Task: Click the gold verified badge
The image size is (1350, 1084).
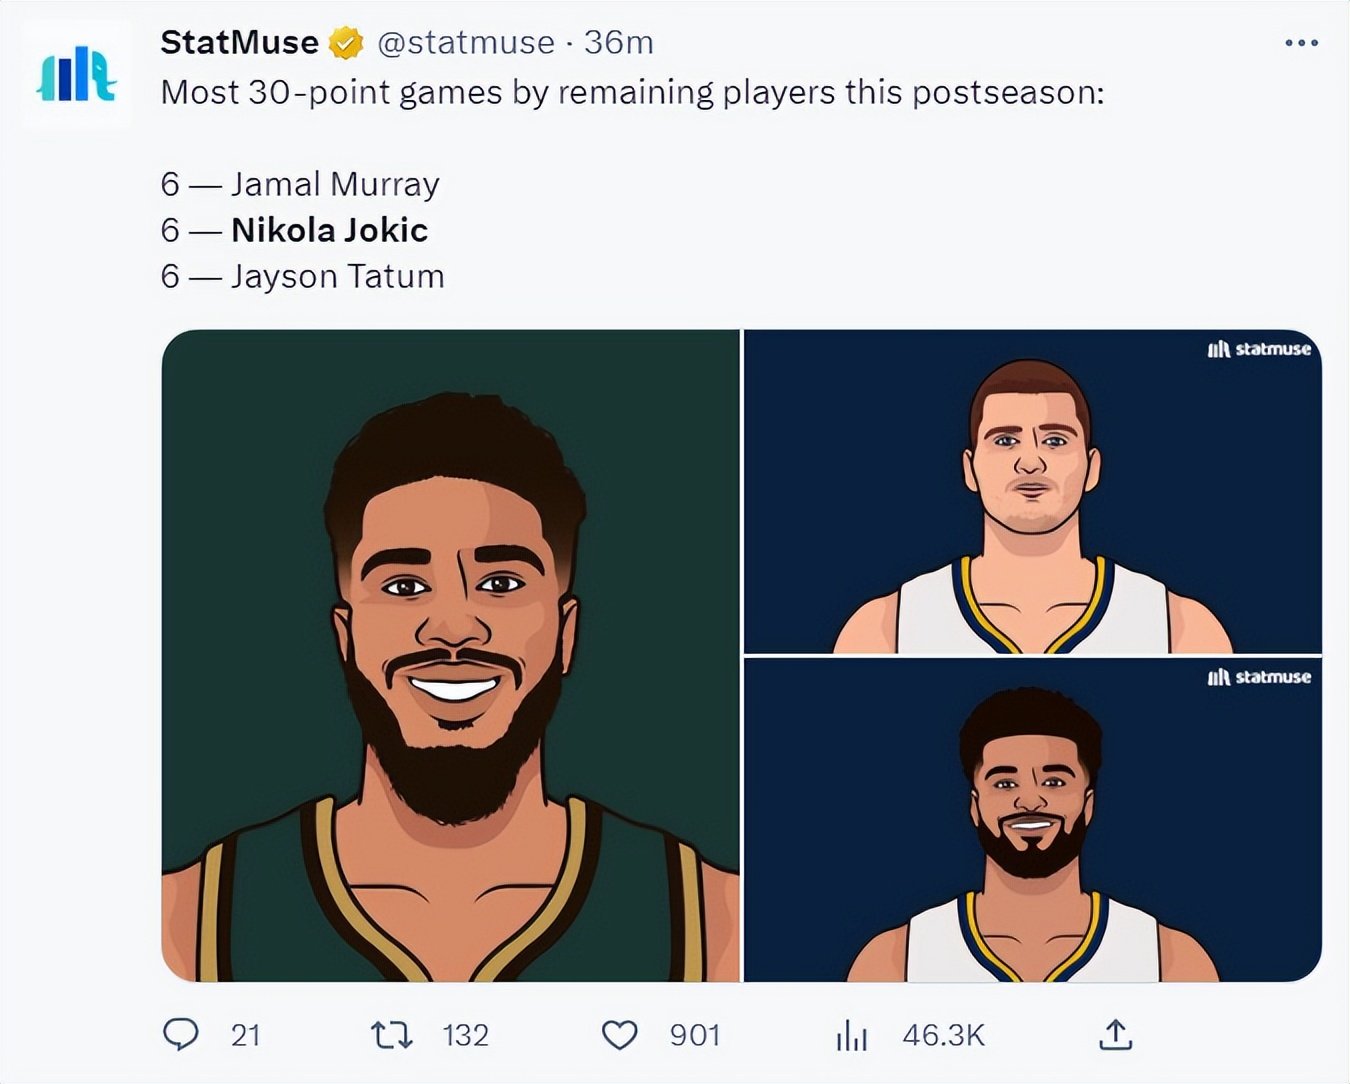Action: tap(346, 43)
